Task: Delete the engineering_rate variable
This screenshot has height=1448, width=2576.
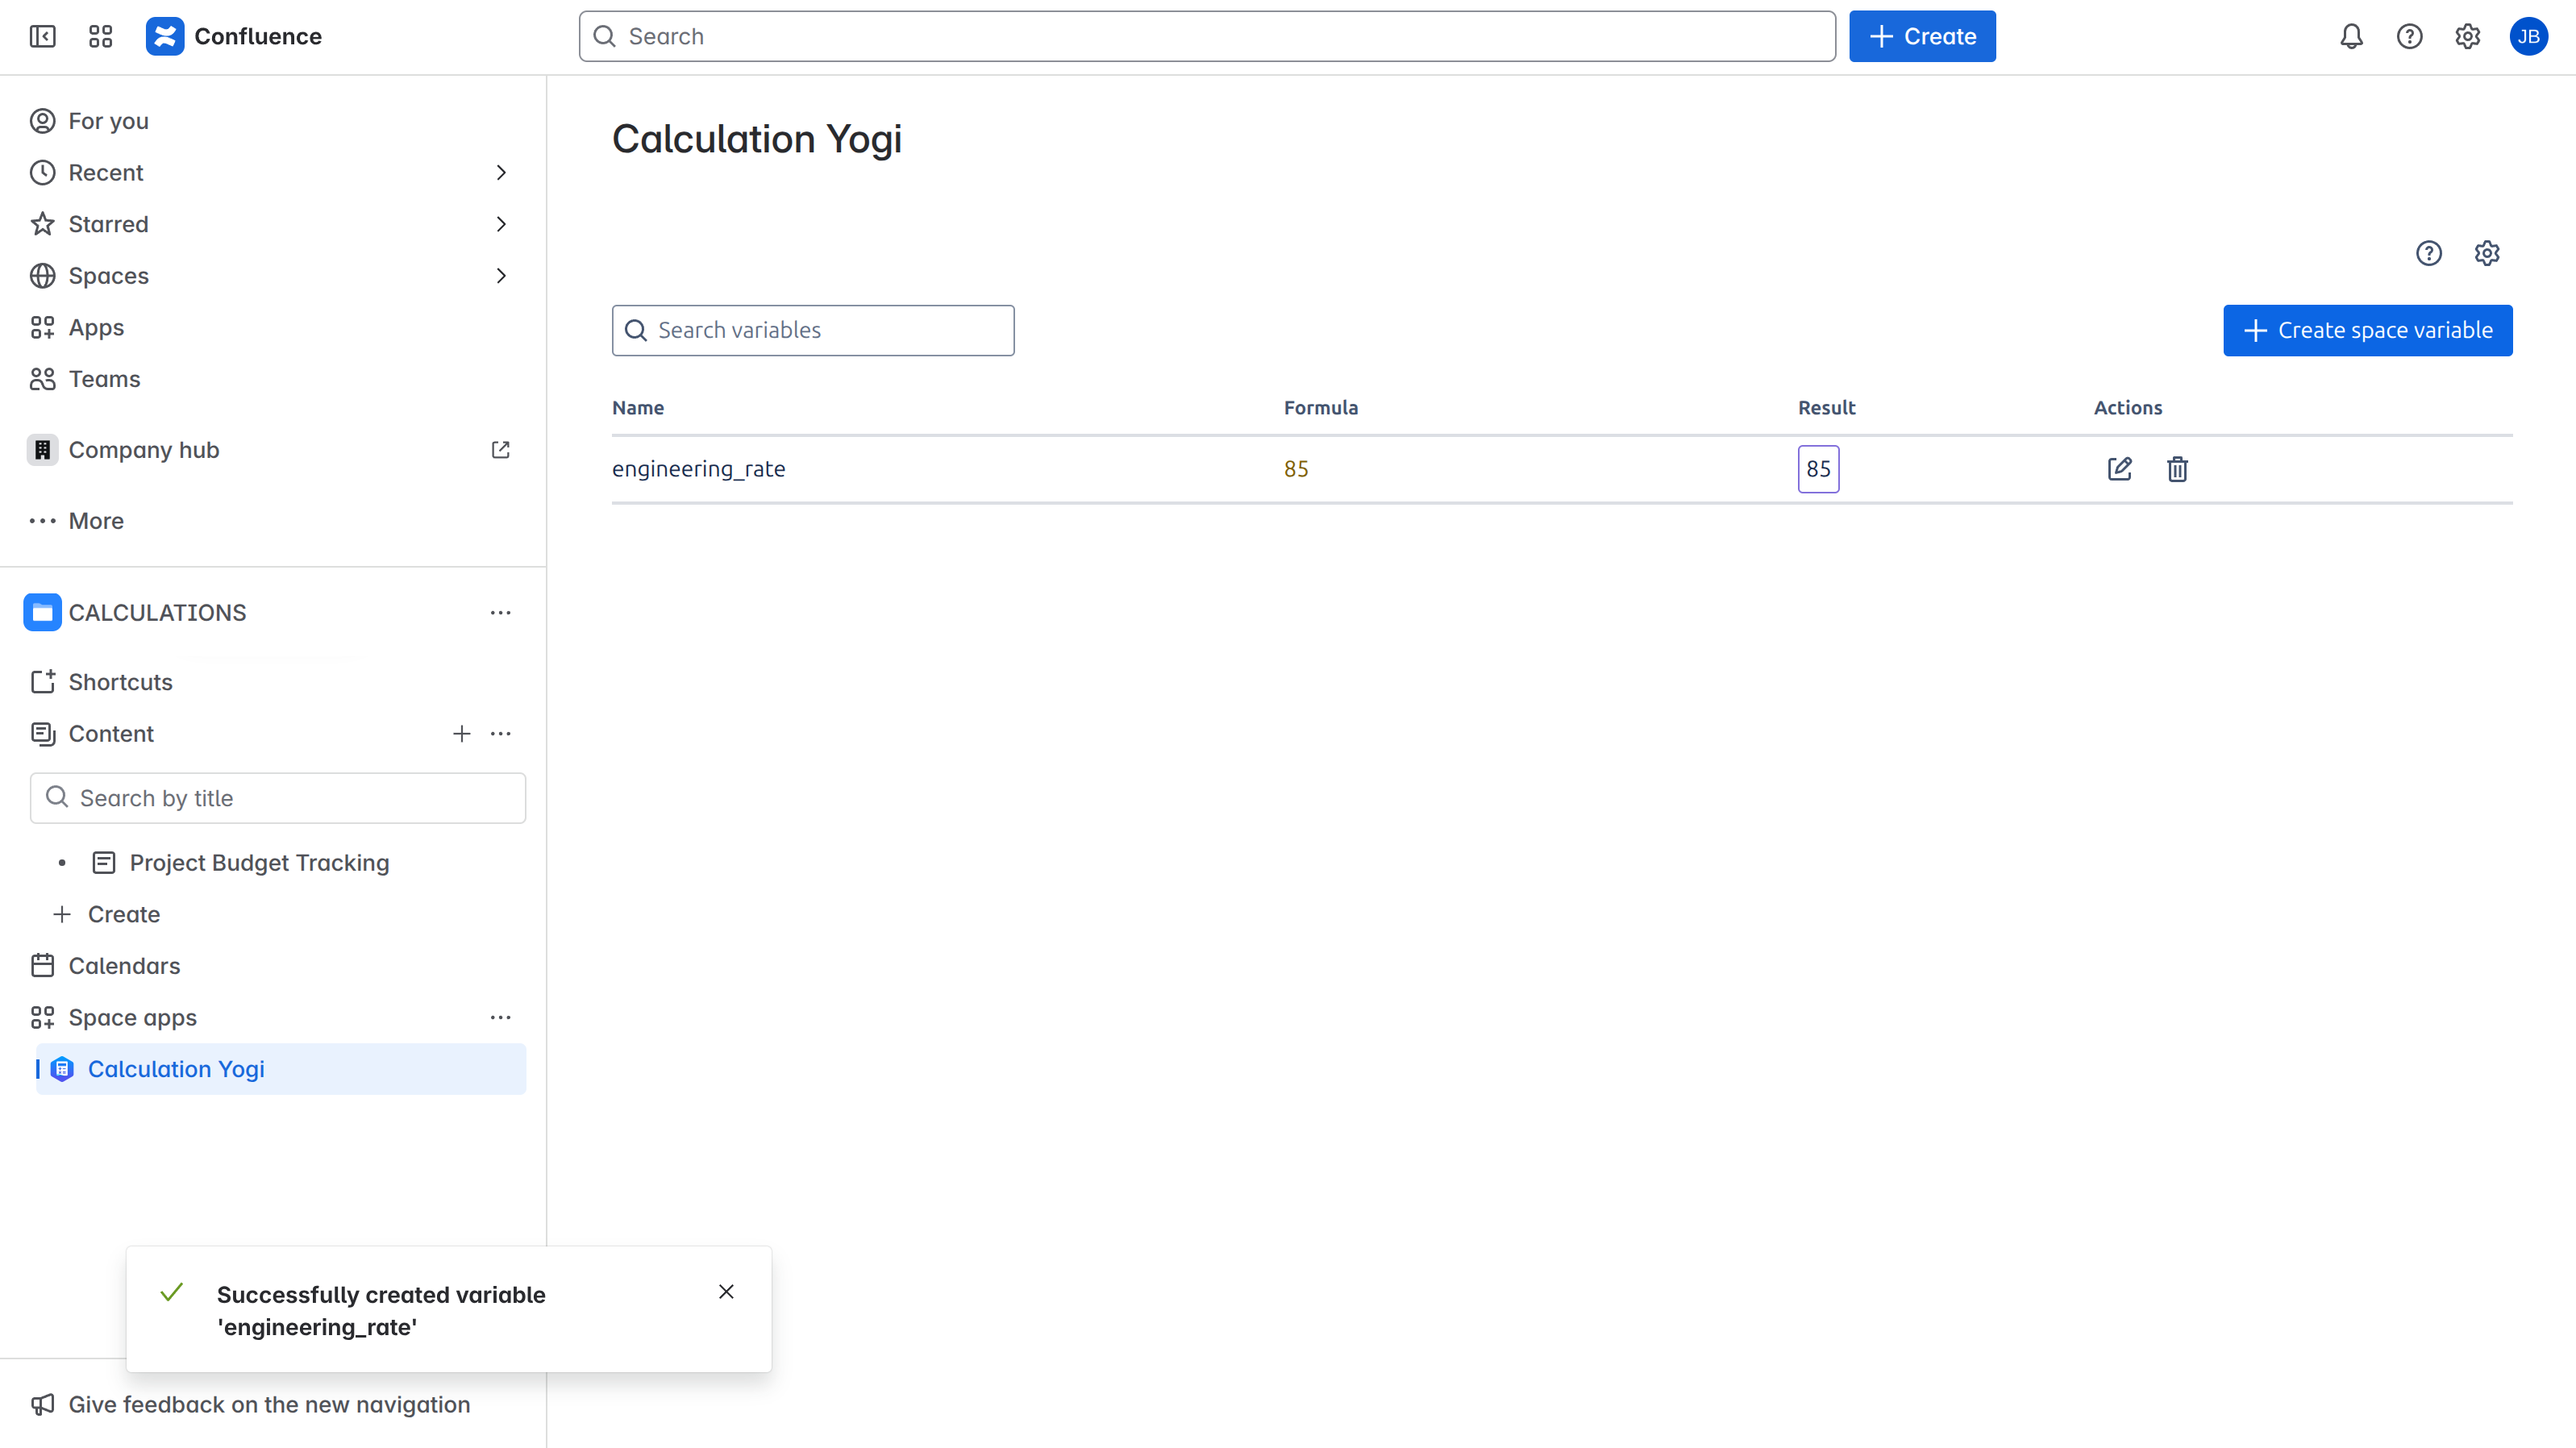Action: (x=2177, y=469)
